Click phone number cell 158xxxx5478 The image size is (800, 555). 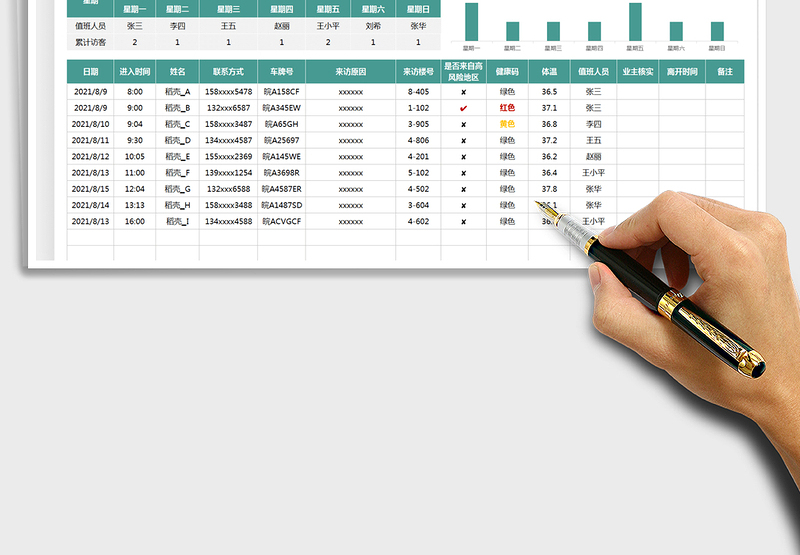[x=228, y=92]
